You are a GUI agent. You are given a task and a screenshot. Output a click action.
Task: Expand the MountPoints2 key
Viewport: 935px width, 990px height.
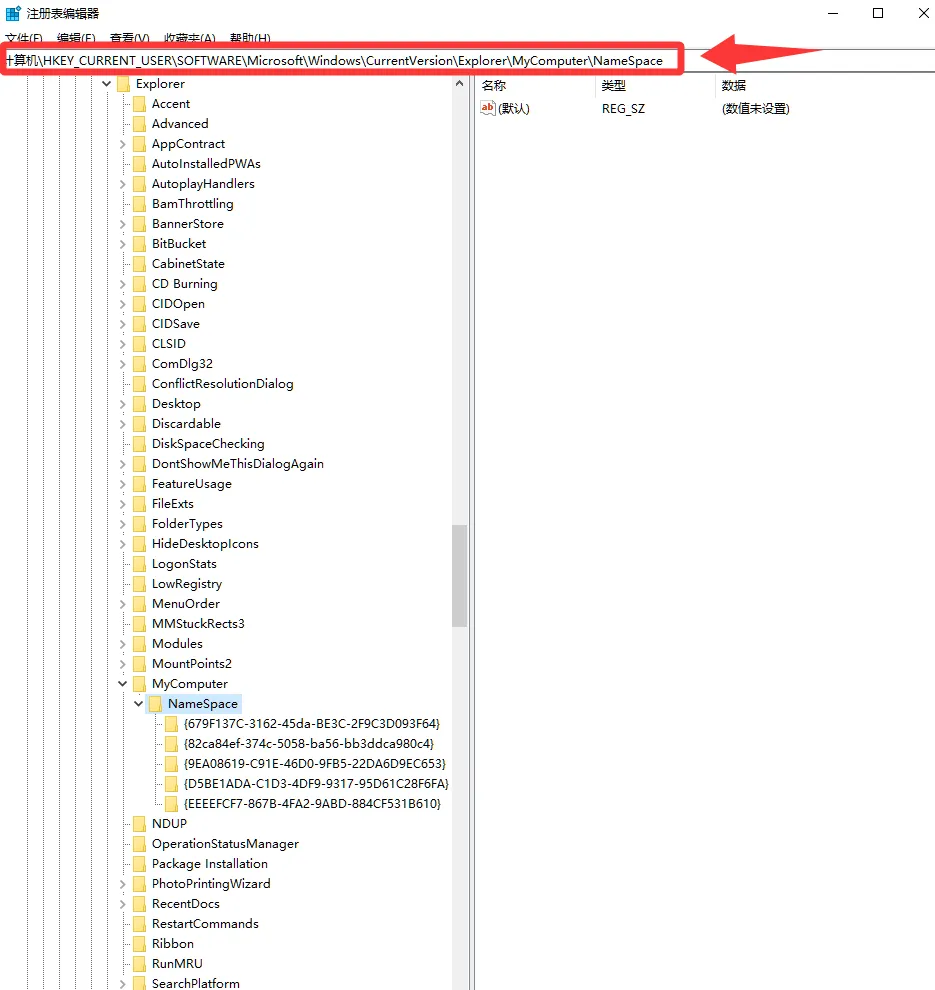(x=122, y=664)
